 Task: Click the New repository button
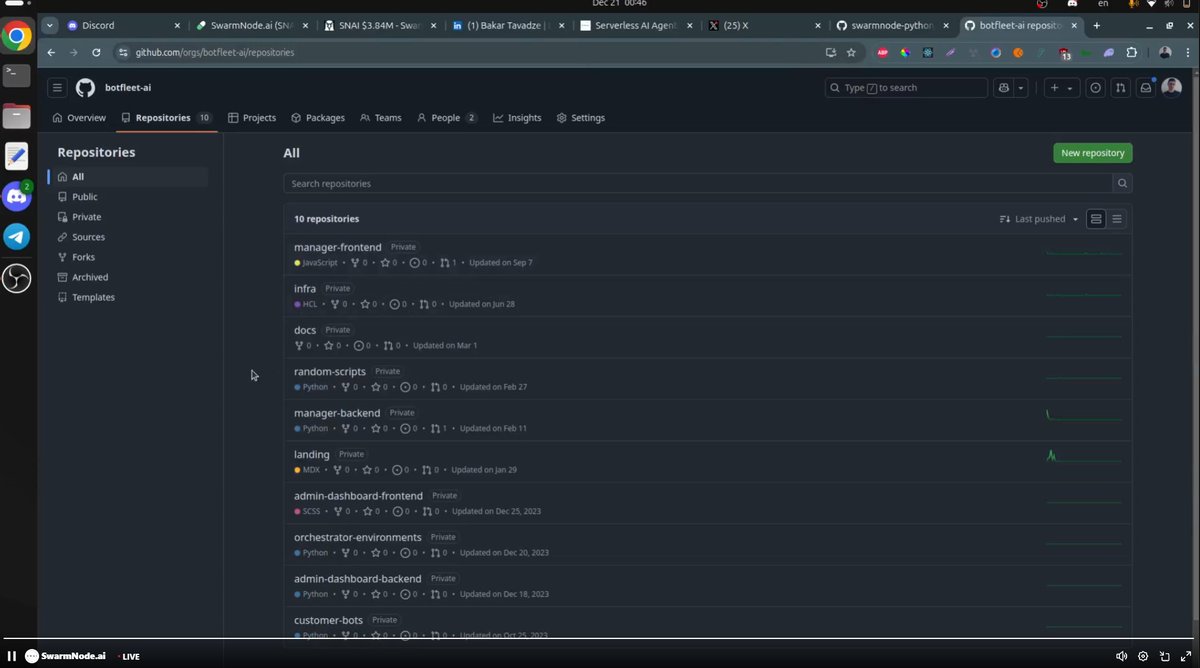pos(1092,153)
